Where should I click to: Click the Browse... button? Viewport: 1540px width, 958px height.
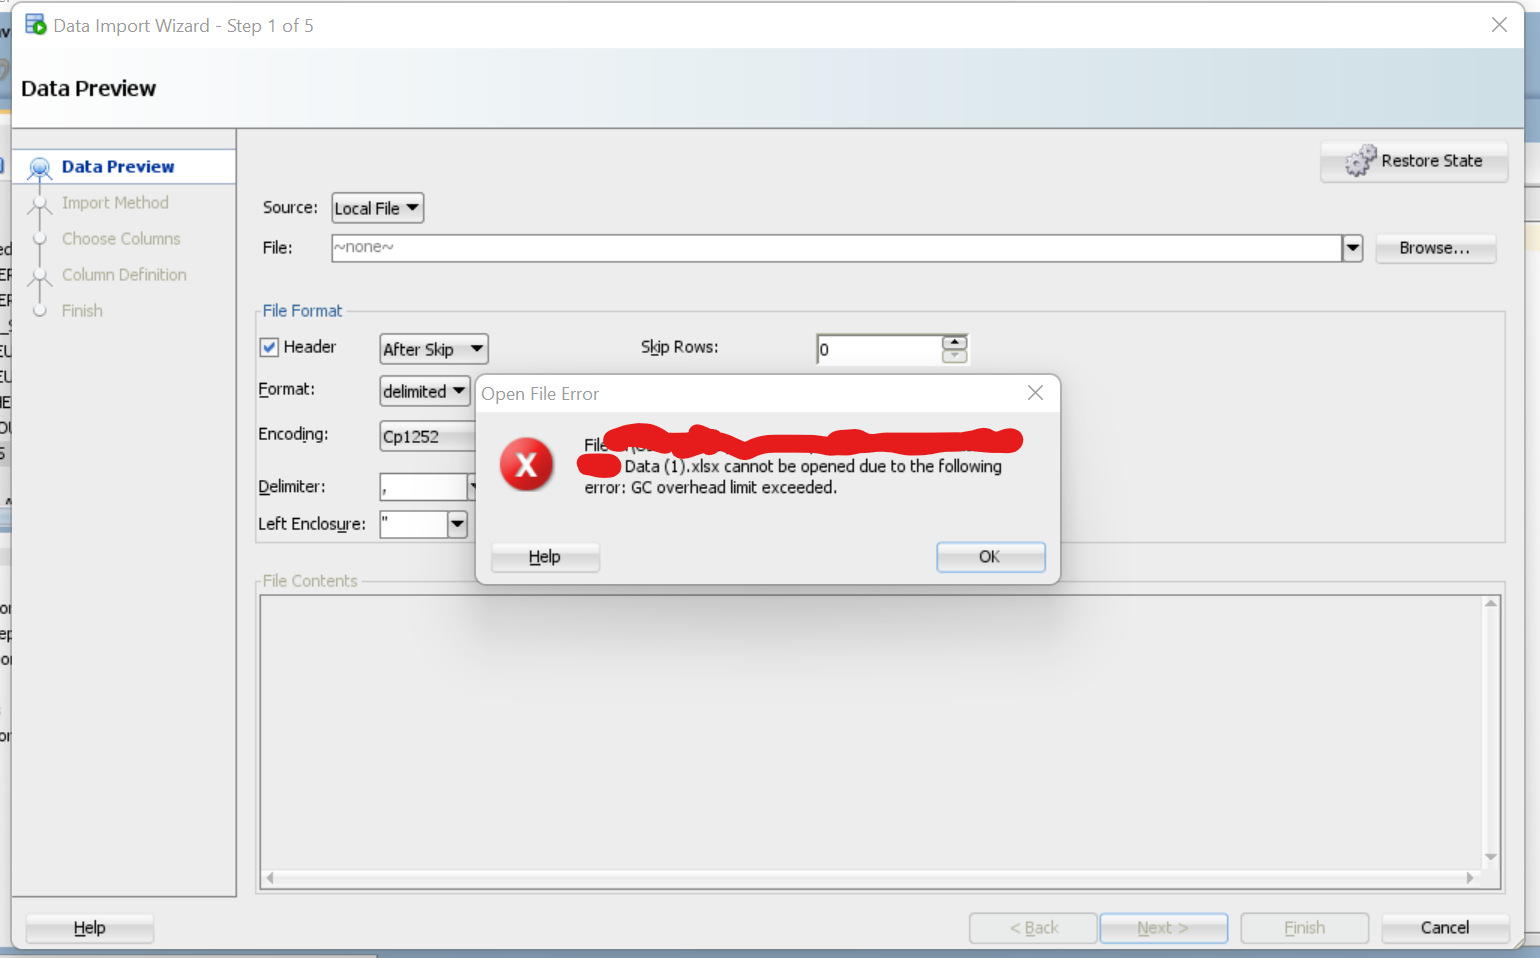pyautogui.click(x=1435, y=248)
